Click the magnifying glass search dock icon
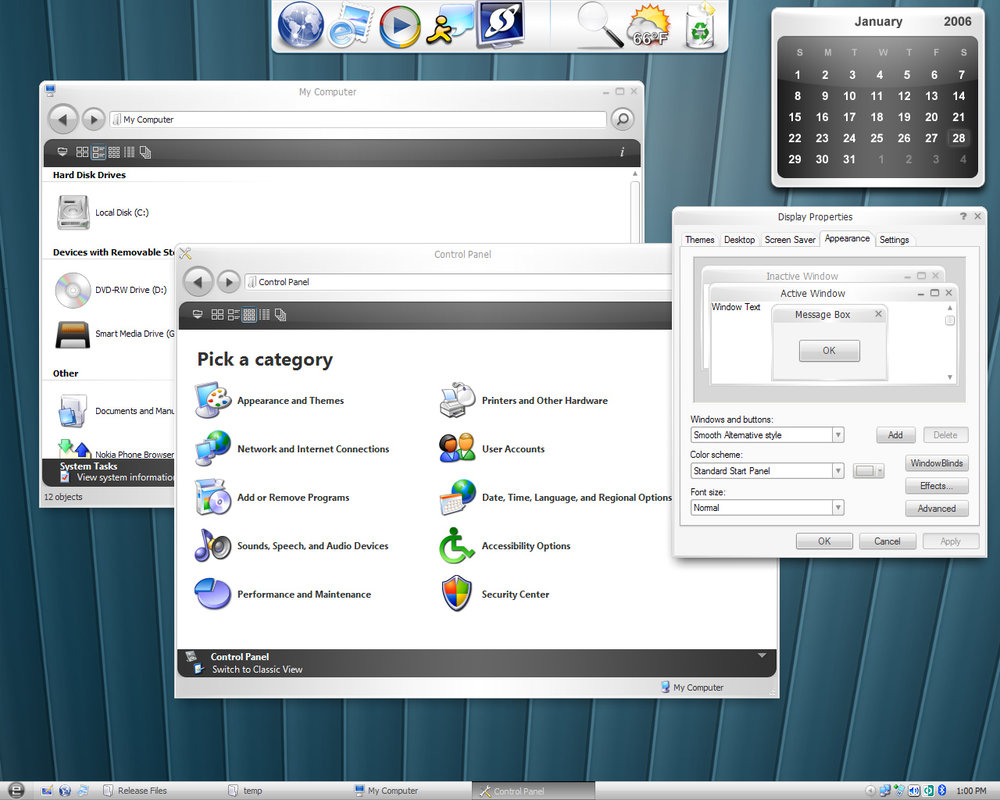Image resolution: width=1000 pixels, height=800 pixels. 600,26
